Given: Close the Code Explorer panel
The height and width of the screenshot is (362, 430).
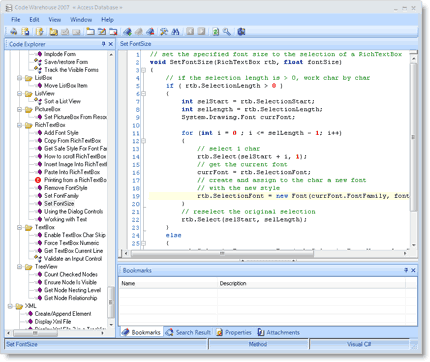Looking at the screenshot, I should pyautogui.click(x=111, y=44).
